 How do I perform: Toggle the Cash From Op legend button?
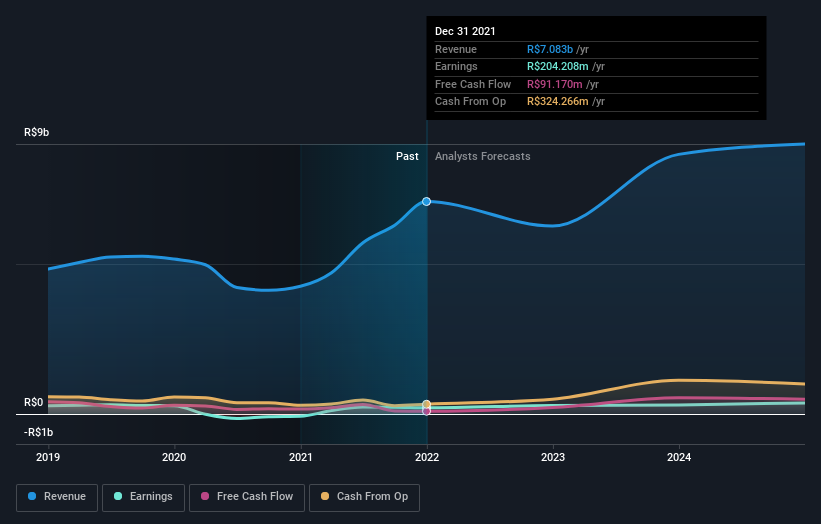(x=364, y=497)
